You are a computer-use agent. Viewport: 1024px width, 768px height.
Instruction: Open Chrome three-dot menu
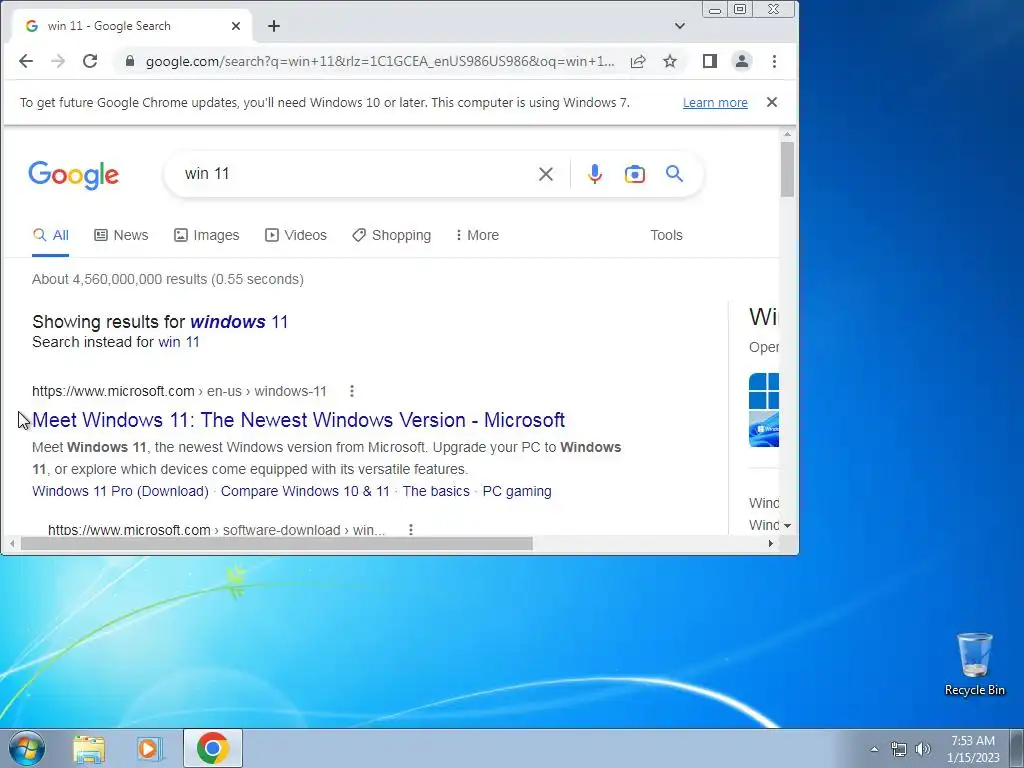tap(775, 61)
